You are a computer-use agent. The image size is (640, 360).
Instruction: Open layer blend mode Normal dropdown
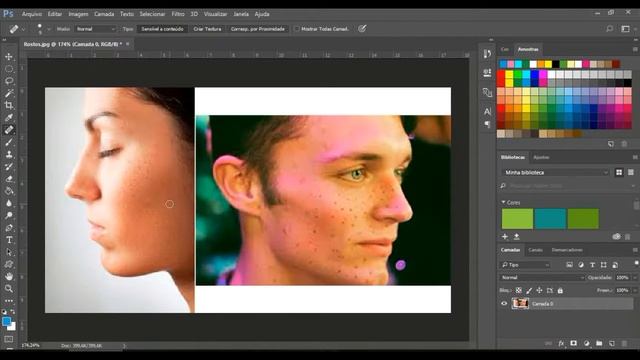pyautogui.click(x=542, y=278)
